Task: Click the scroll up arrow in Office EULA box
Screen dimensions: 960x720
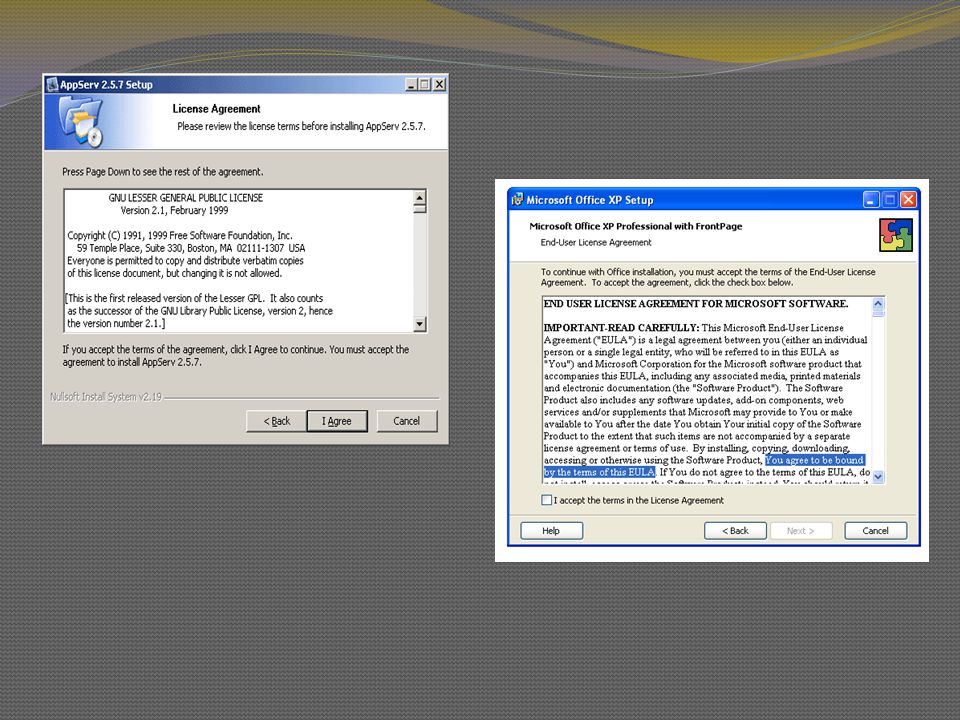Action: click(878, 304)
